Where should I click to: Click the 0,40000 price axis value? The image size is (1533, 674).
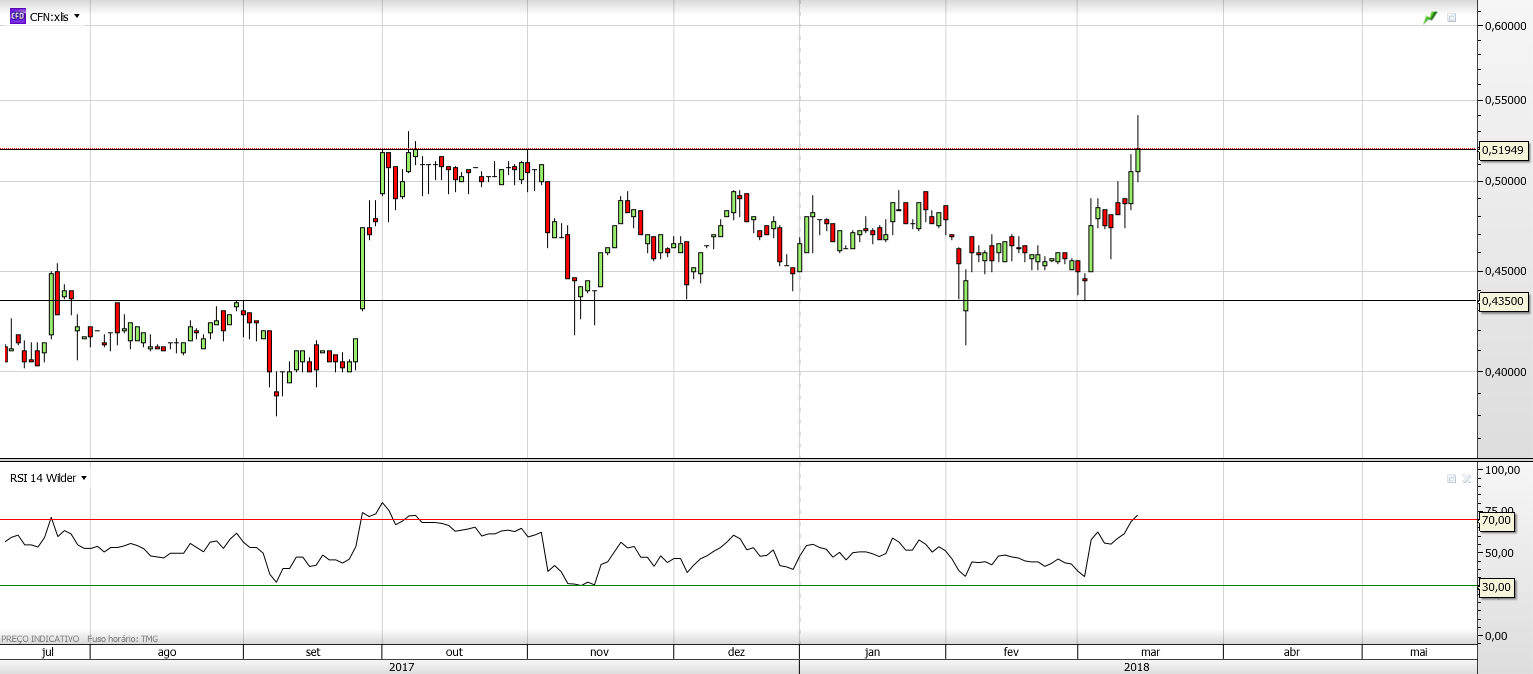1505,372
